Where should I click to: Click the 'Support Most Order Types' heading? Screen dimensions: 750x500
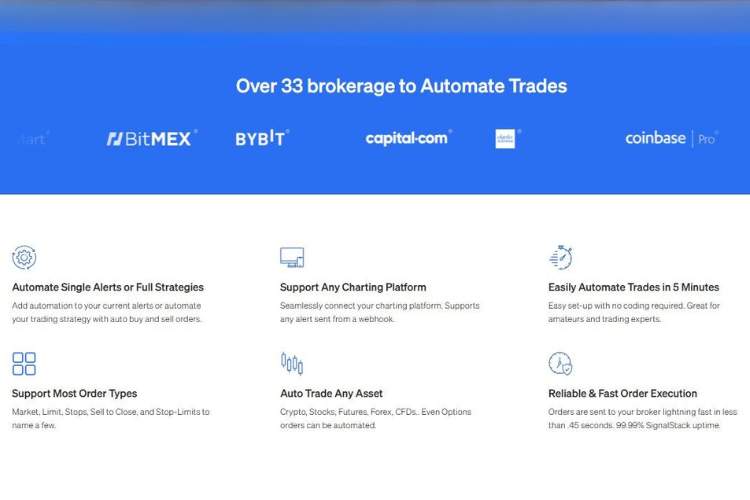(75, 393)
